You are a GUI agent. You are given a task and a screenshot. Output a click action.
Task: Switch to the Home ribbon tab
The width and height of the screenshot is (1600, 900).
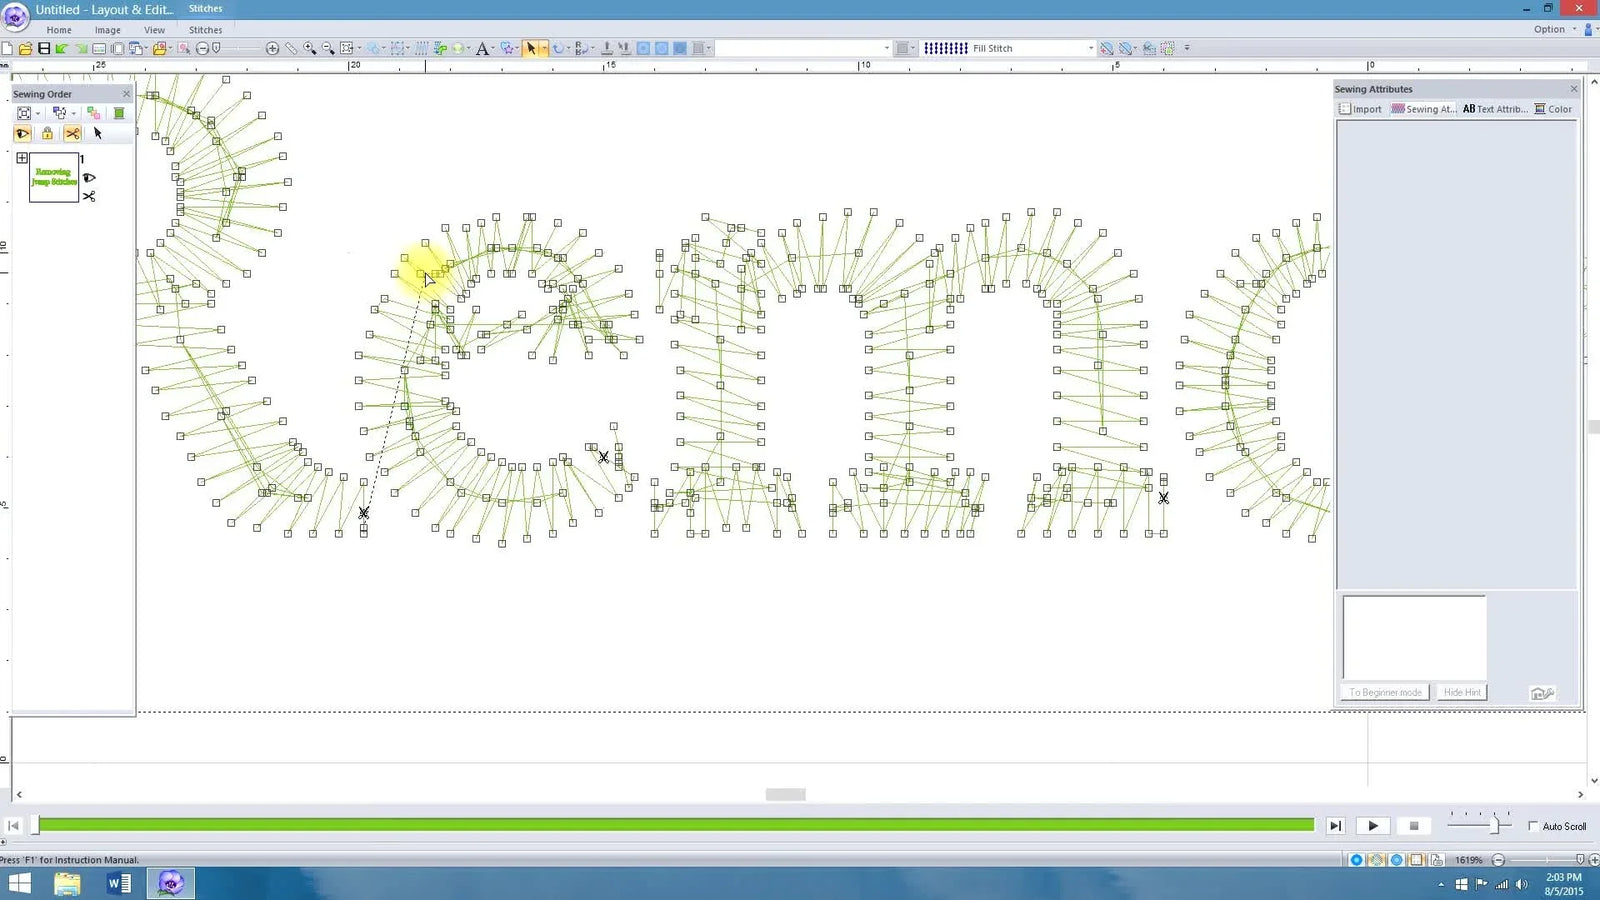[x=59, y=29]
